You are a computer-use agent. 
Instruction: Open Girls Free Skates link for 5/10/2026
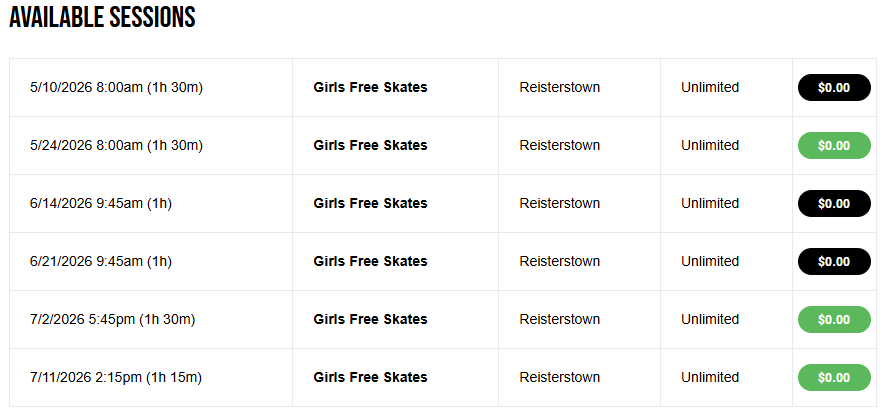[370, 88]
